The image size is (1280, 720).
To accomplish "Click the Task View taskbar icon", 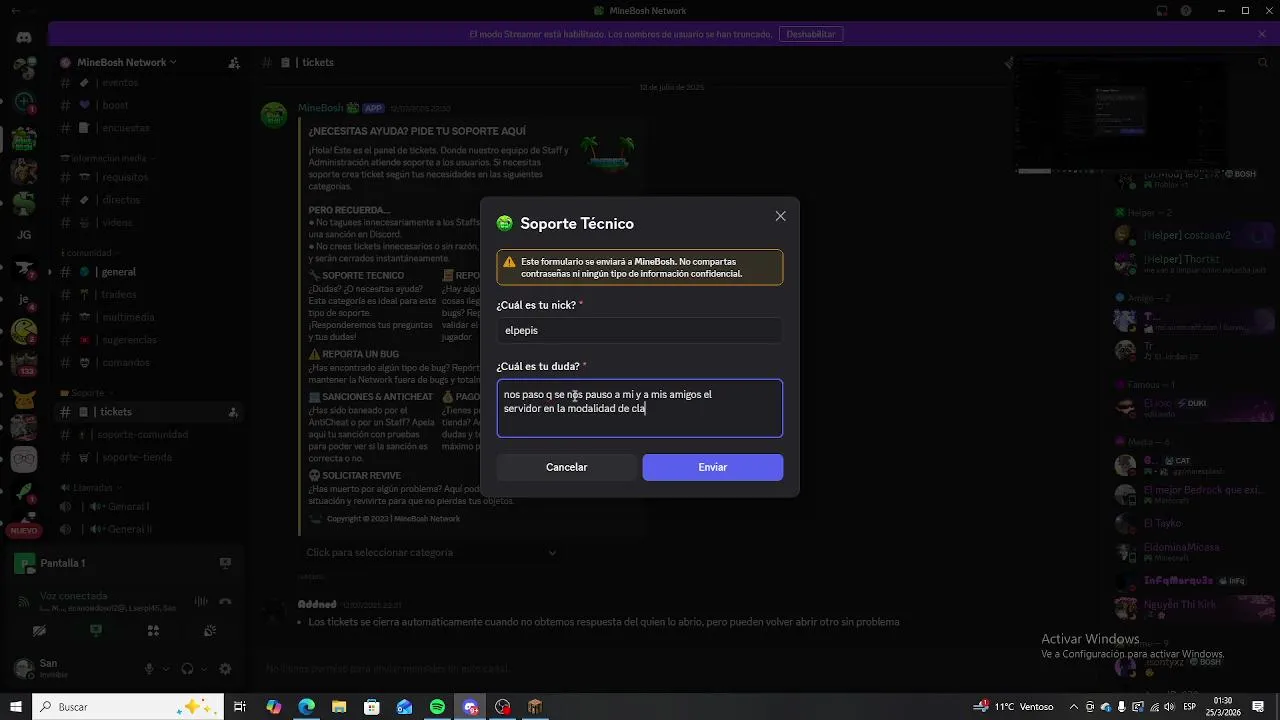I will [240, 707].
